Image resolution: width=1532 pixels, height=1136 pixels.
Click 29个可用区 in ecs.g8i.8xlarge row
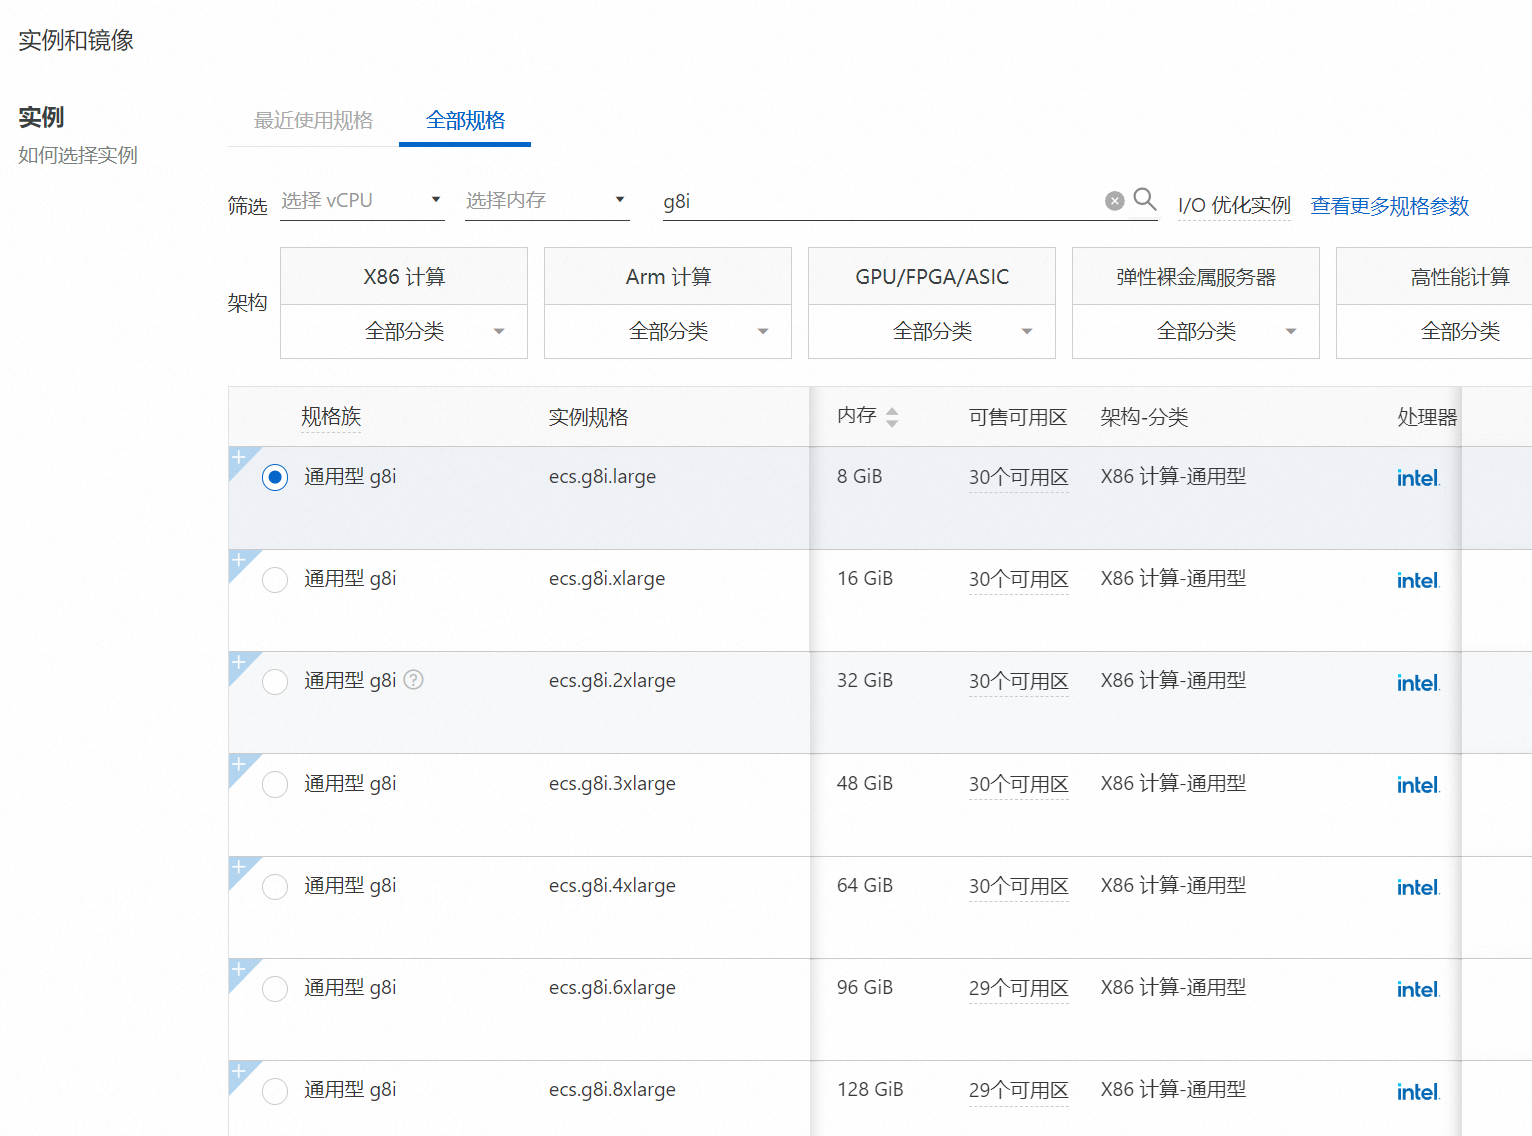1018,1091
